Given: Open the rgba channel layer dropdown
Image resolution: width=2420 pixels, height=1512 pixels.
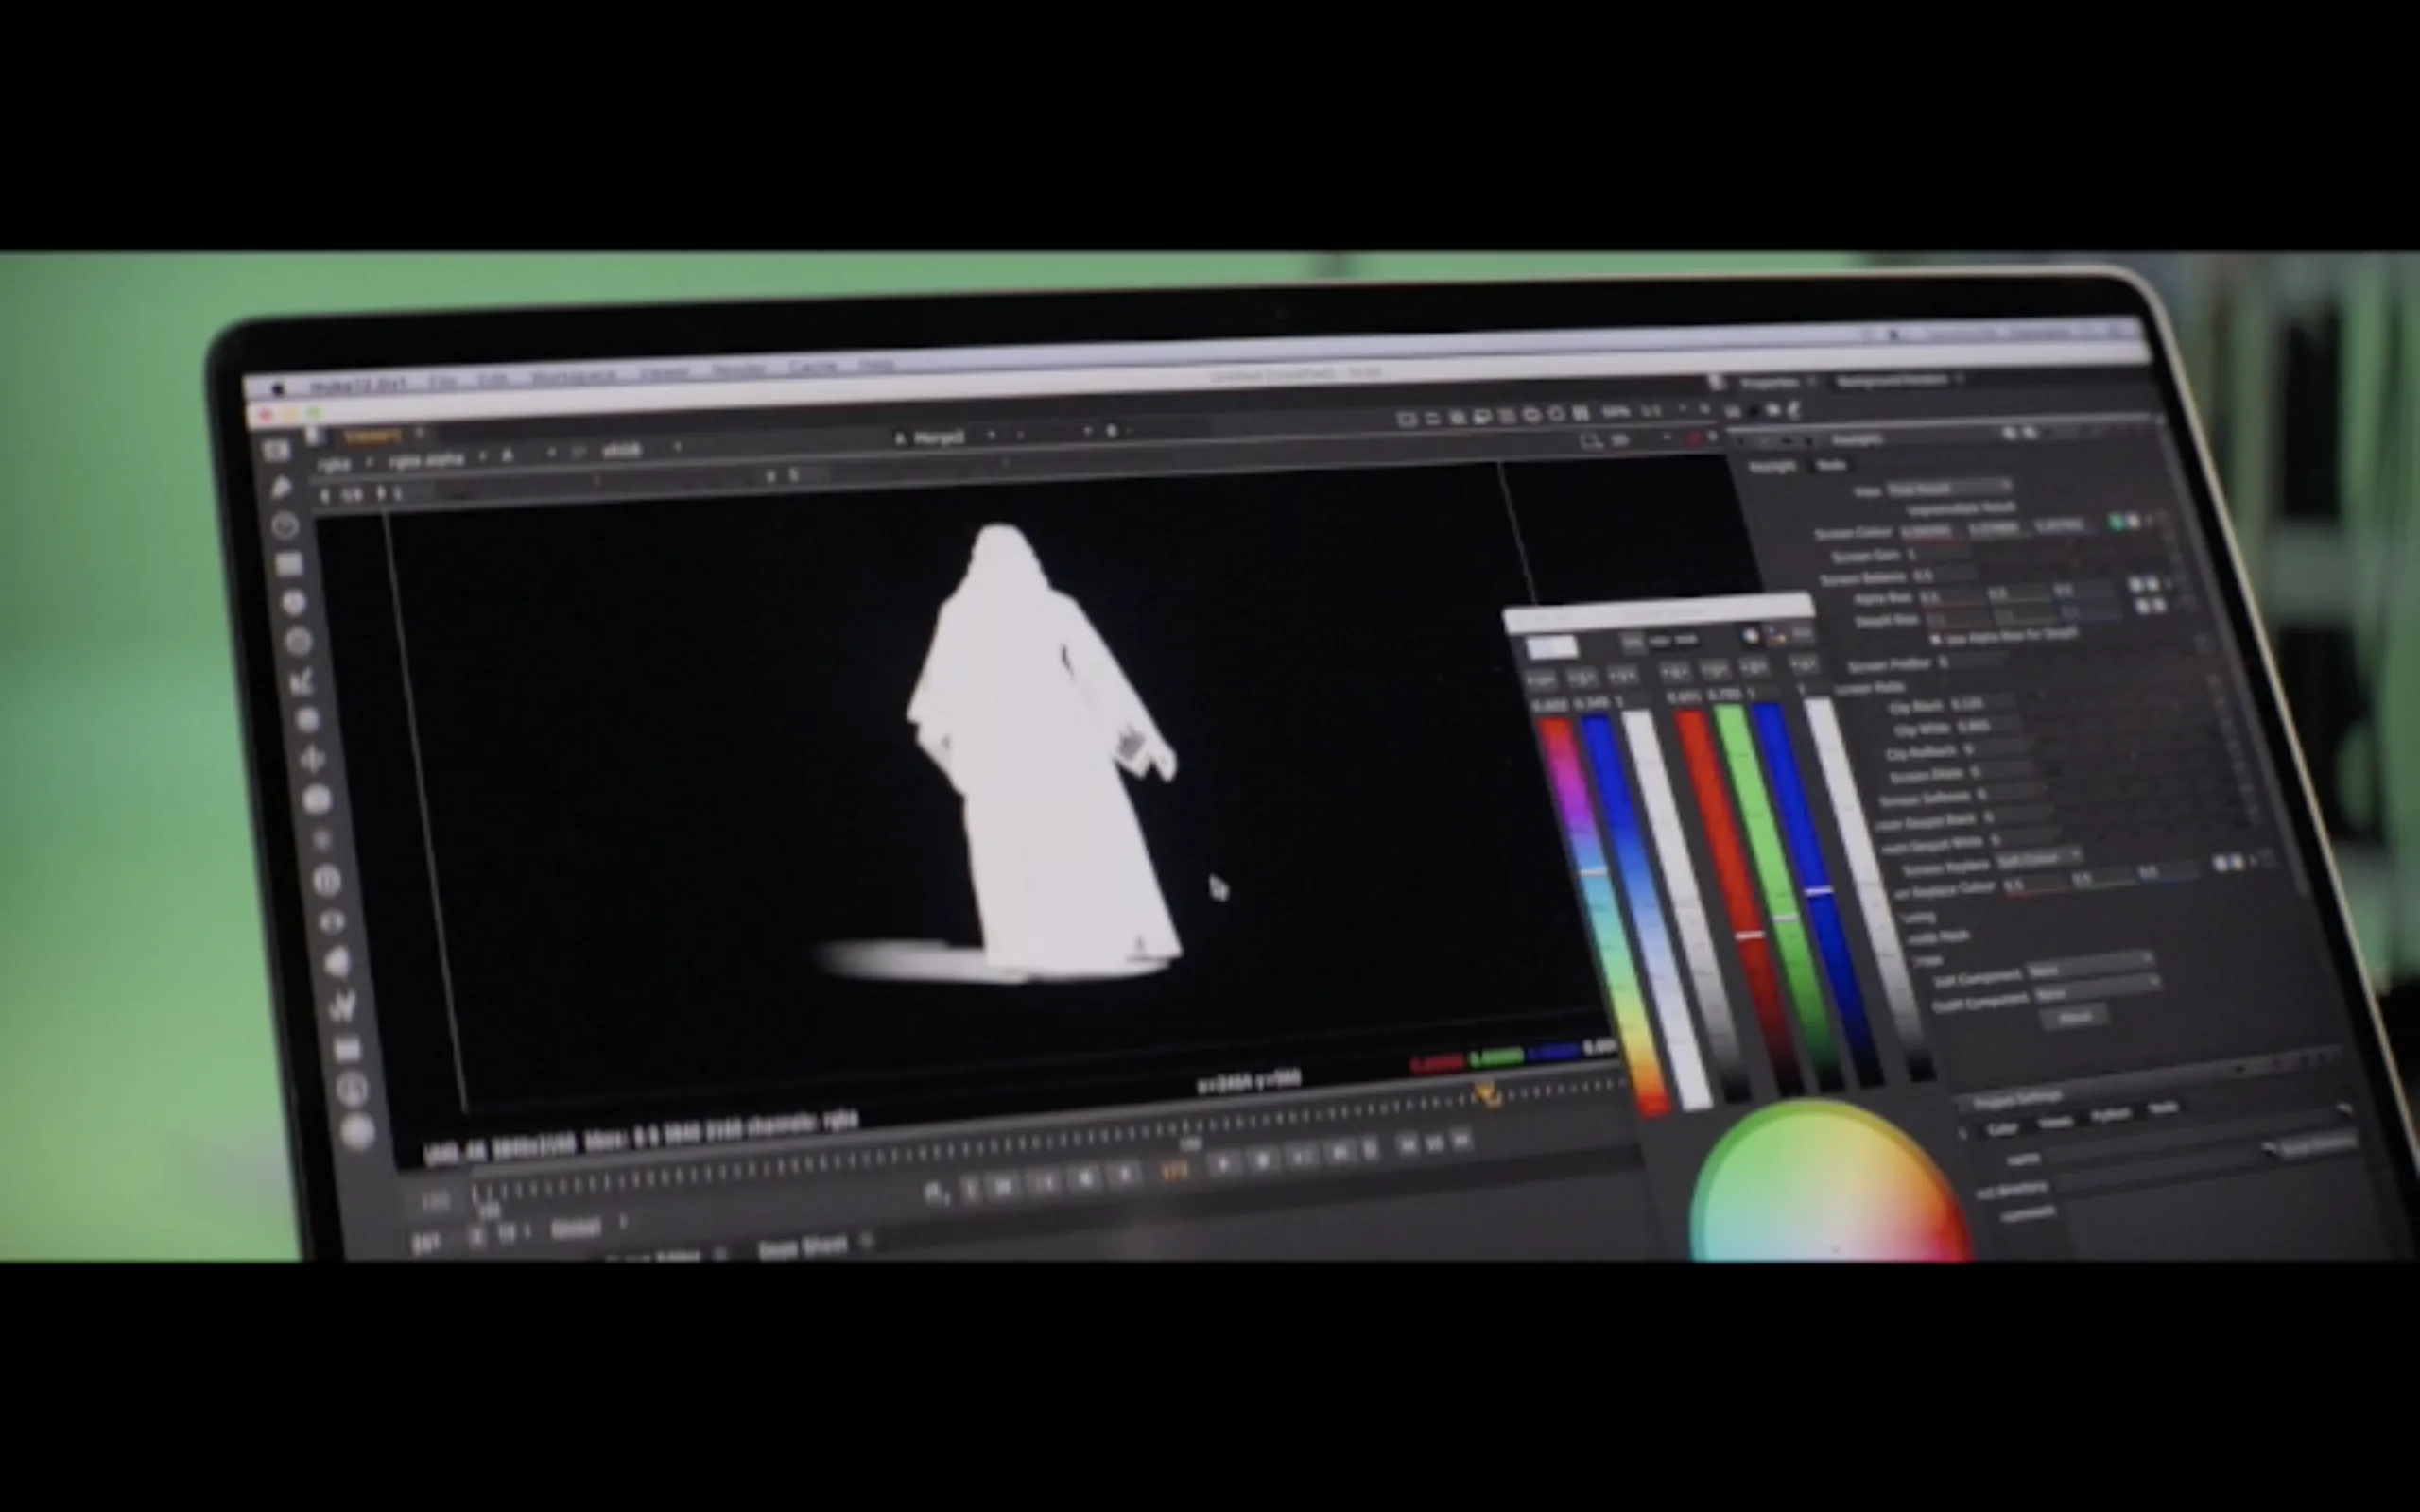Looking at the screenshot, I should pos(344,465).
